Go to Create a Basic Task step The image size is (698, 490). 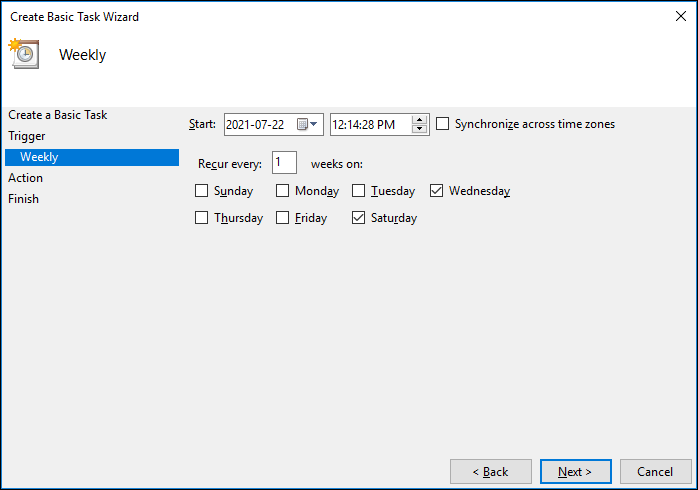[x=58, y=115]
